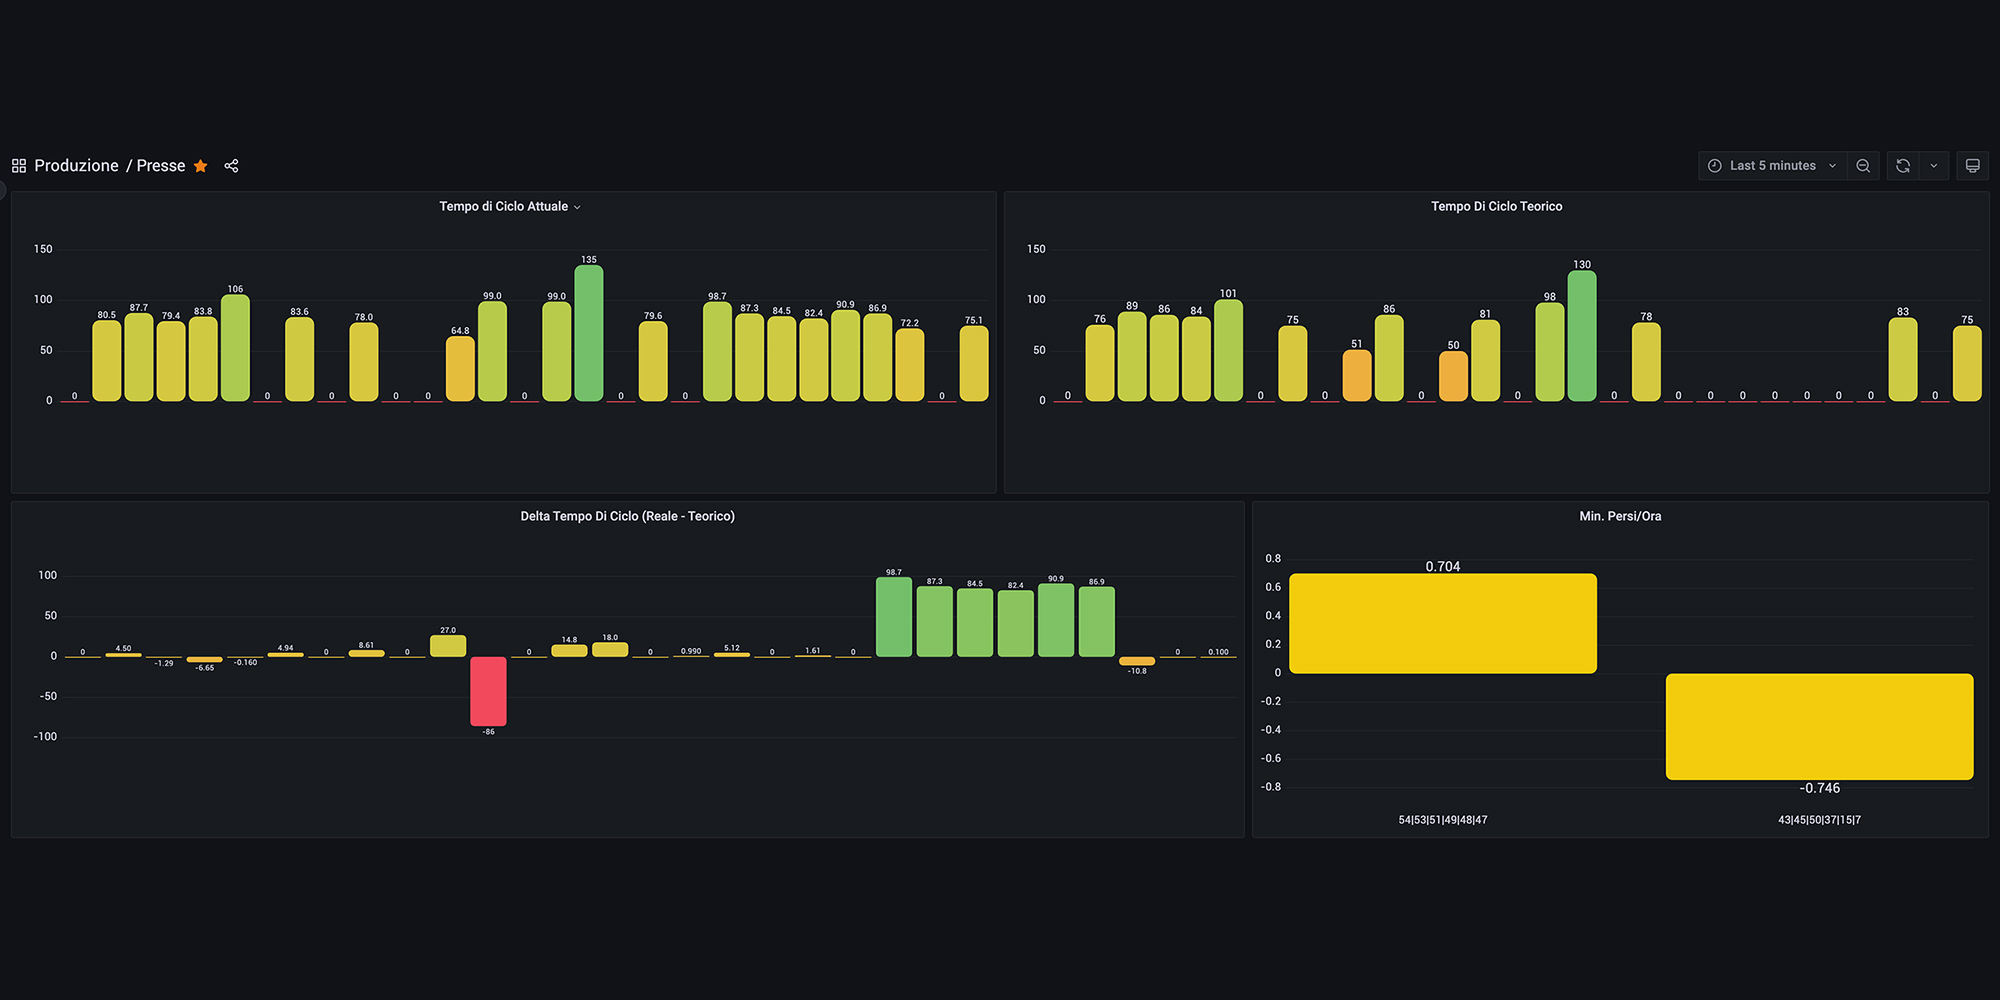The width and height of the screenshot is (2000, 1000).
Task: Expand the refresh interval dropdown
Action: [1934, 166]
